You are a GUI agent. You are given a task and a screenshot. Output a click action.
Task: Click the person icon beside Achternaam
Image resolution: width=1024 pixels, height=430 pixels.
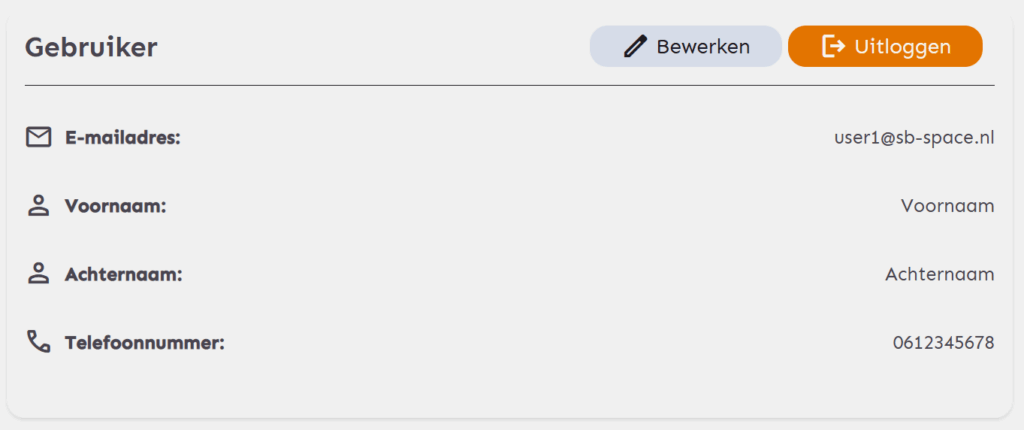click(x=39, y=274)
